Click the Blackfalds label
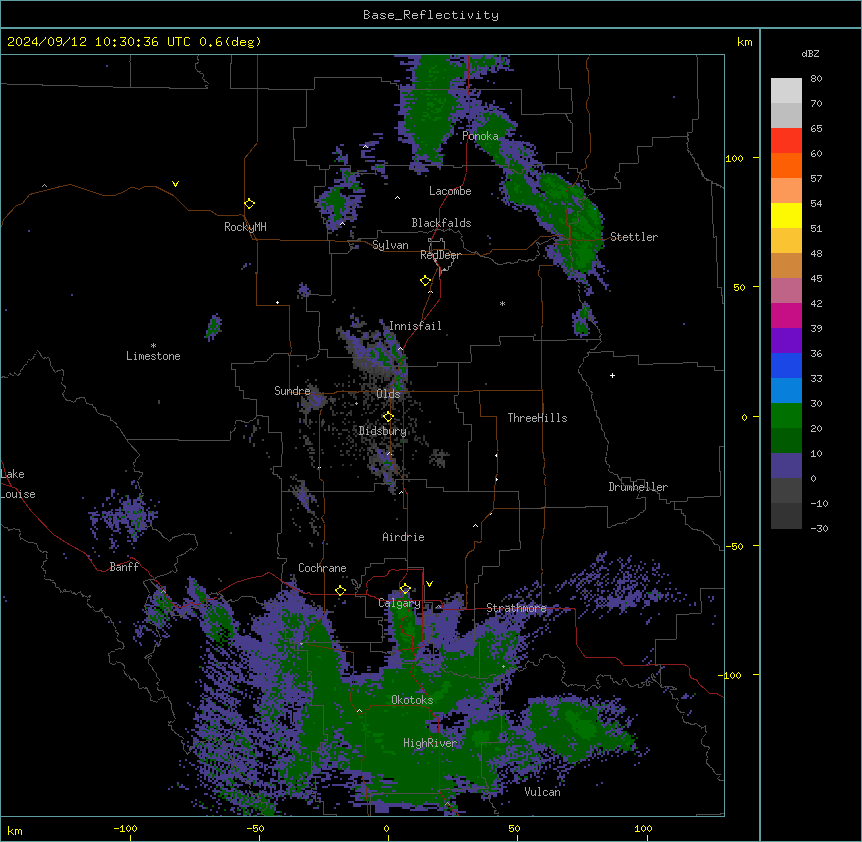This screenshot has width=862, height=842. [x=441, y=223]
